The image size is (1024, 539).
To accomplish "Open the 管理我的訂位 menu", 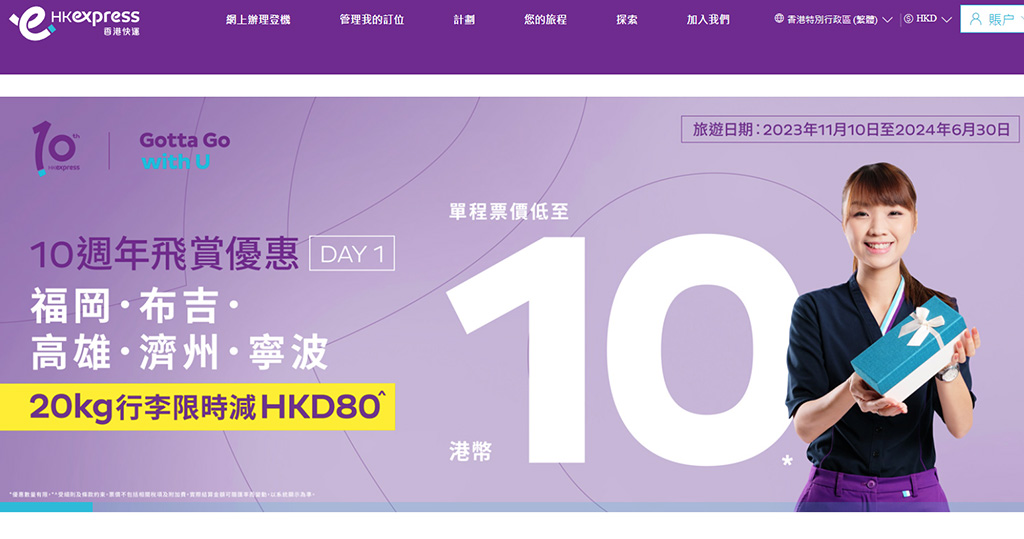I will pyautogui.click(x=372, y=19).
